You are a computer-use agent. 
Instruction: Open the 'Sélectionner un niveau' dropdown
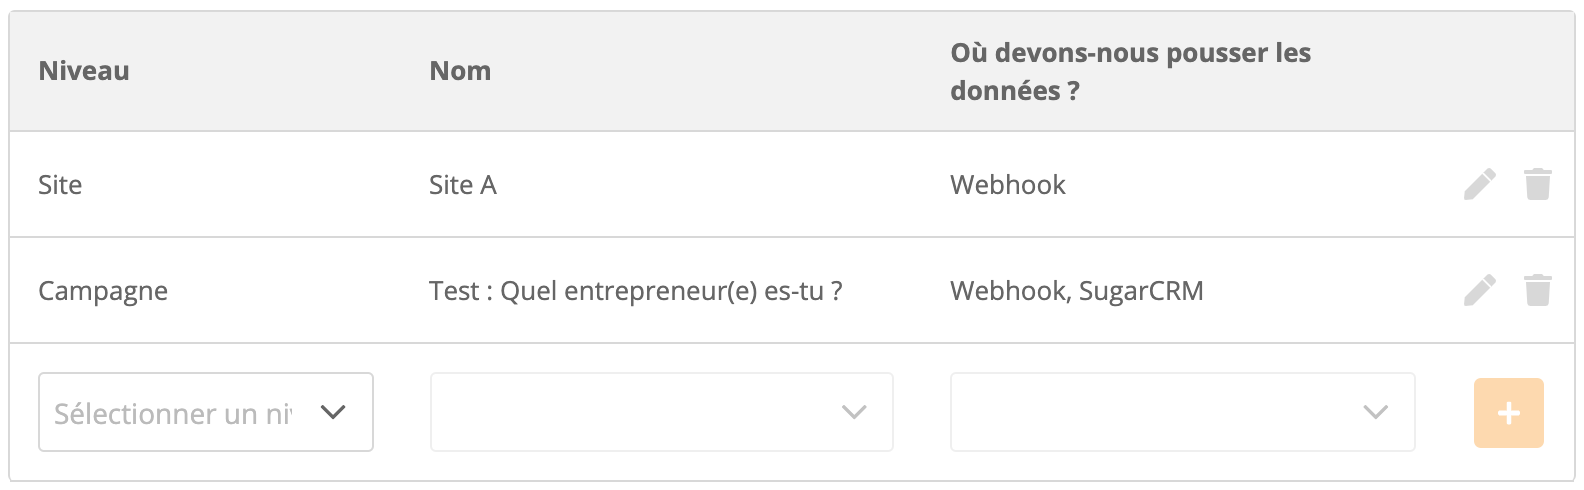click(x=206, y=412)
